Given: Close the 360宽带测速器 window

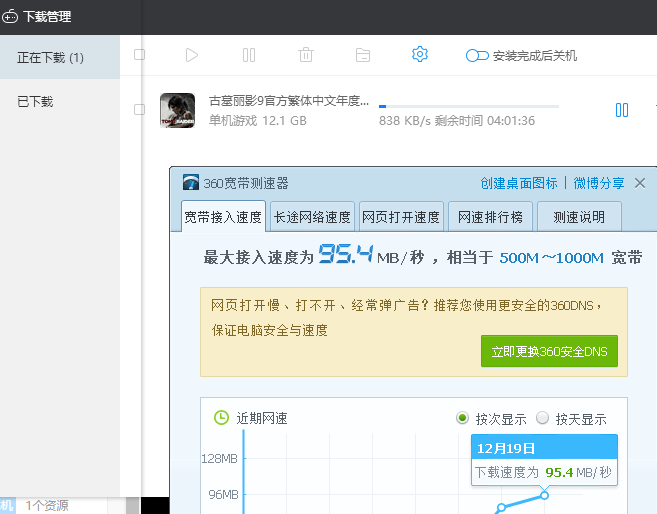Looking at the screenshot, I should point(640,183).
